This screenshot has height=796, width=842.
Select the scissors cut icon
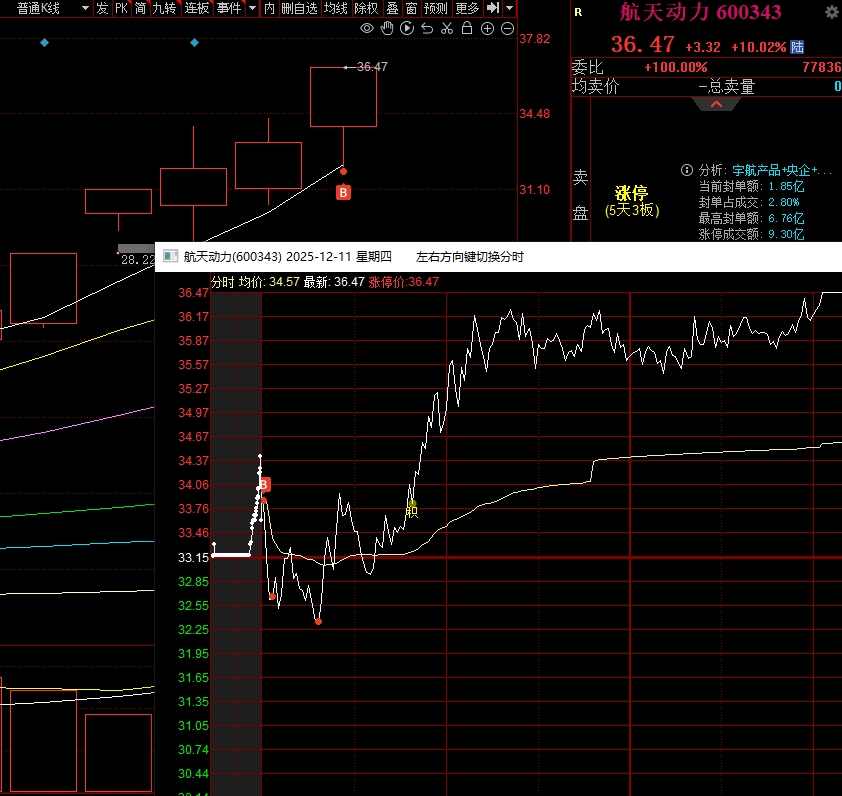[447, 28]
